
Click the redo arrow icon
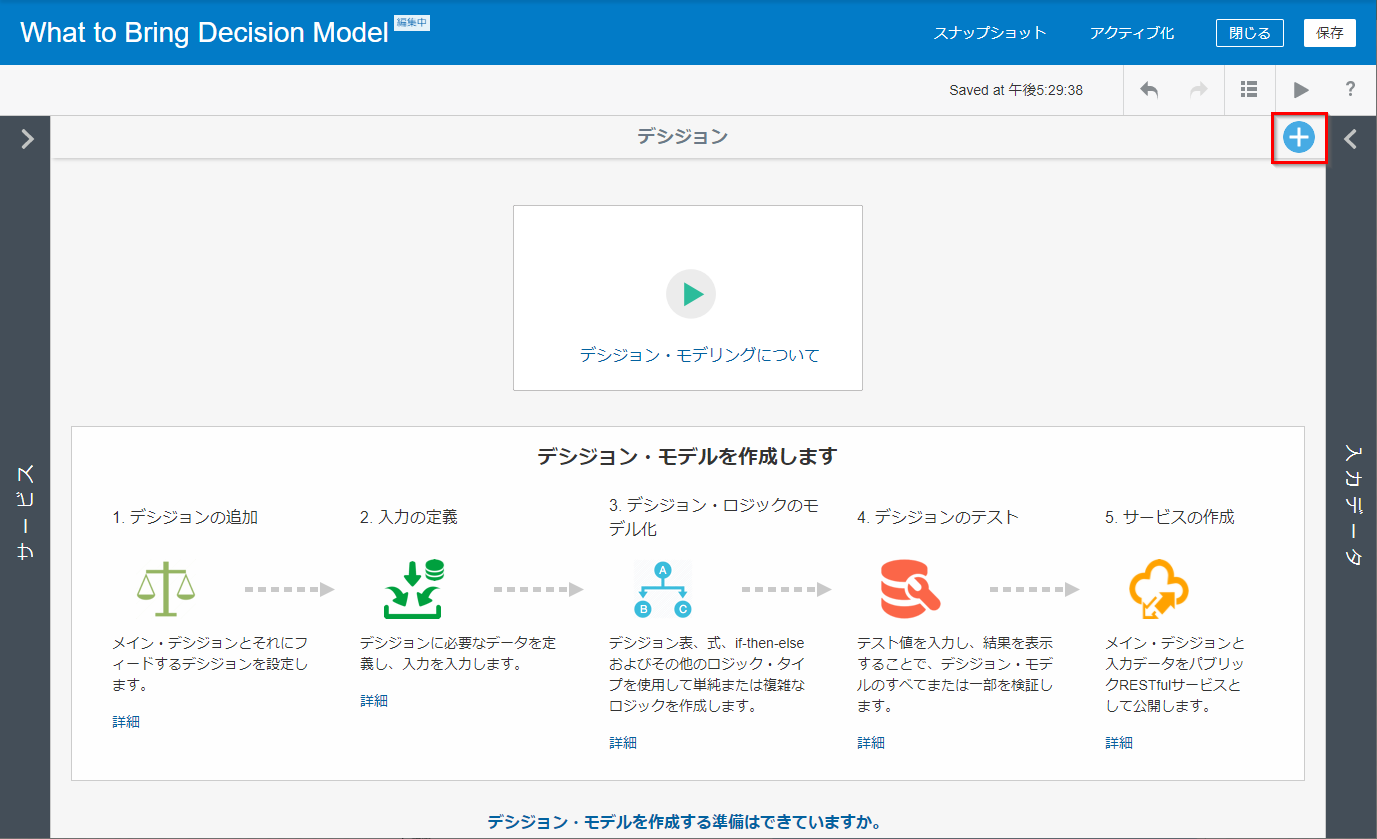coord(1198,90)
